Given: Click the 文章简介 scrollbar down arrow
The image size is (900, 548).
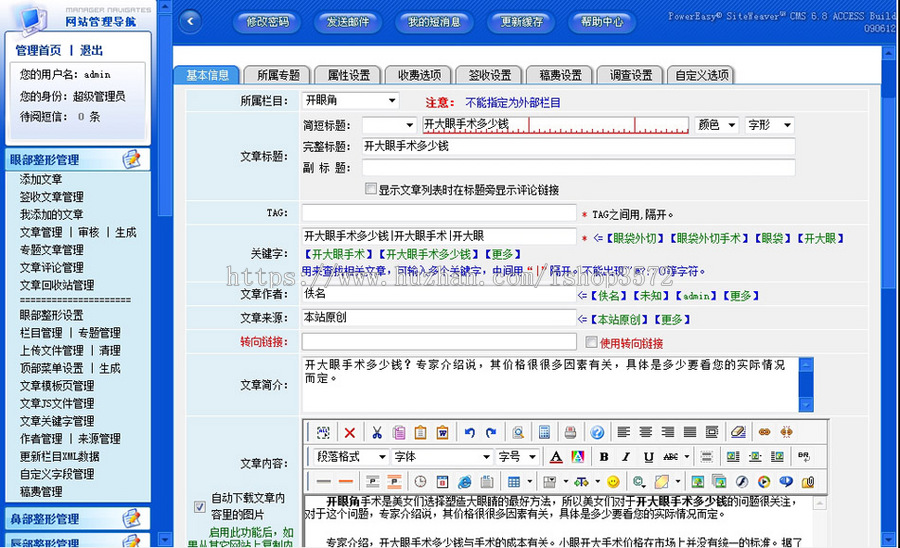Looking at the screenshot, I should [806, 405].
